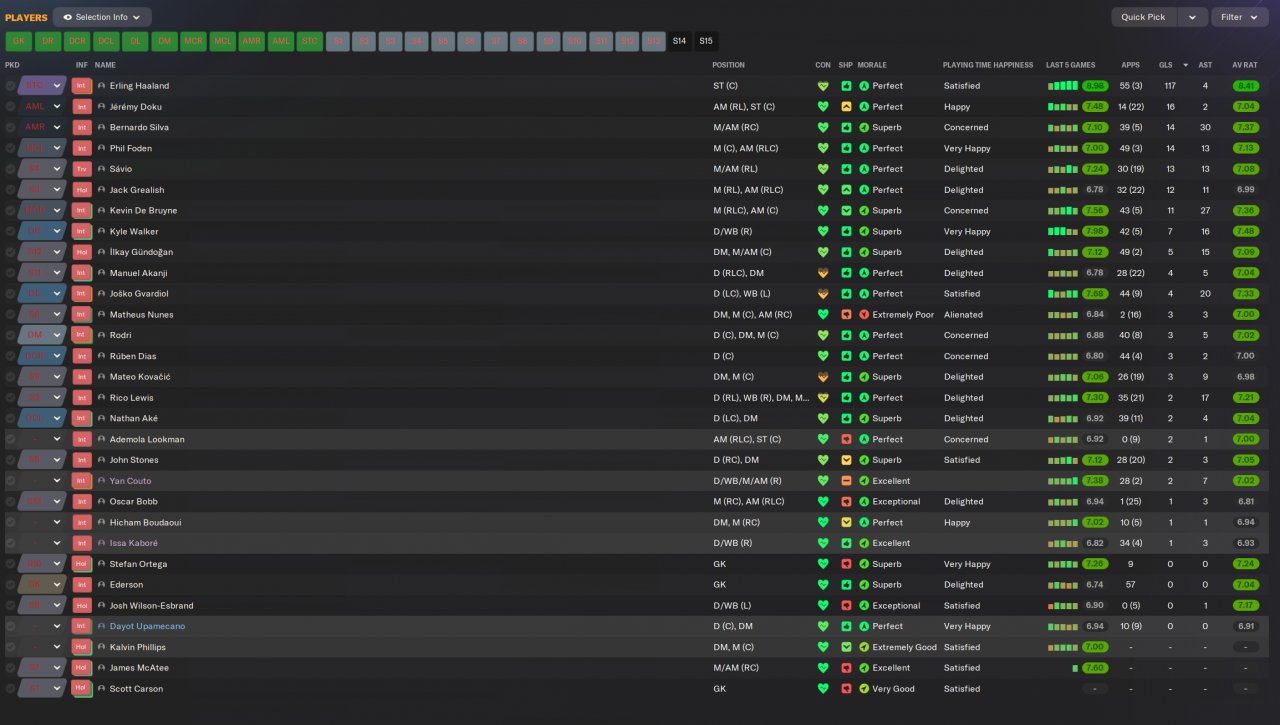The width and height of the screenshot is (1280, 725).
Task: Toggle the selection circle for Ademola Lookman
Action: coord(10,439)
